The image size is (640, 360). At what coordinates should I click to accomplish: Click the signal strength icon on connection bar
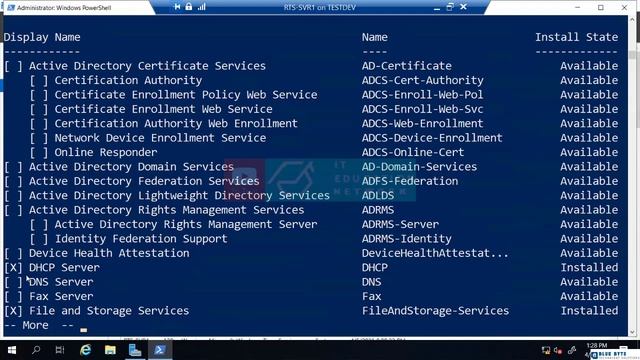pos(202,7)
